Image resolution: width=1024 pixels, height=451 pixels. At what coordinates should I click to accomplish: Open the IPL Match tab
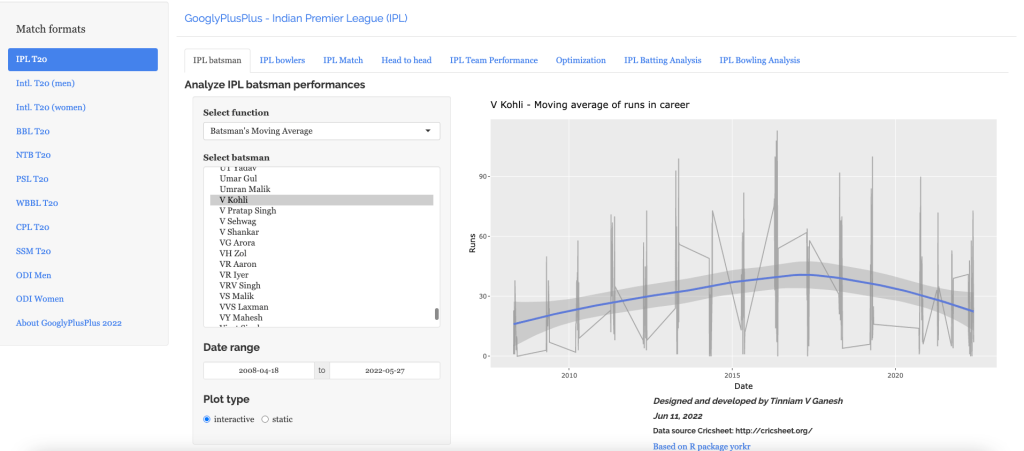(343, 60)
